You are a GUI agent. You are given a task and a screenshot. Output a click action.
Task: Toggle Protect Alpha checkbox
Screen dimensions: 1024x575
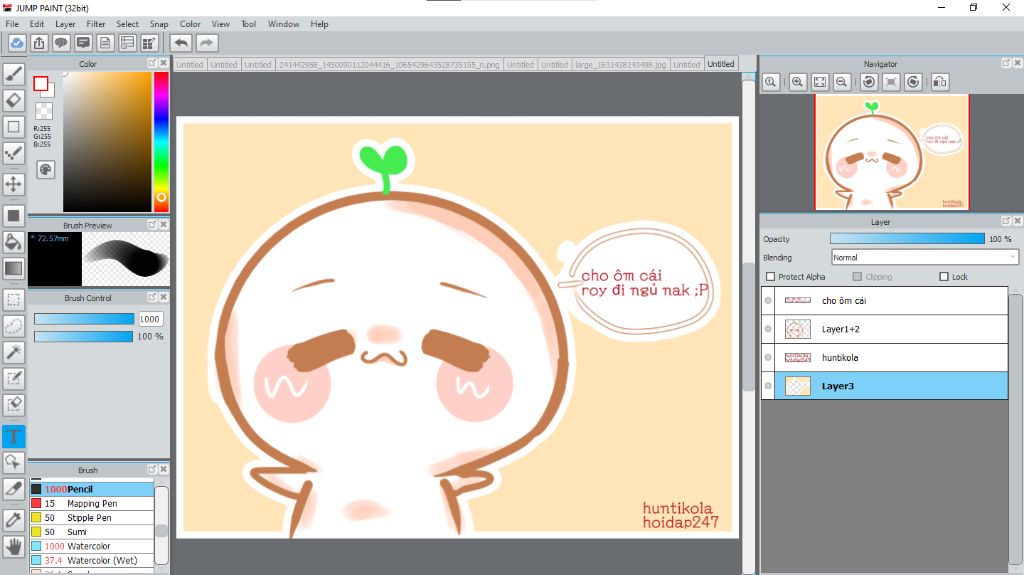pos(771,276)
